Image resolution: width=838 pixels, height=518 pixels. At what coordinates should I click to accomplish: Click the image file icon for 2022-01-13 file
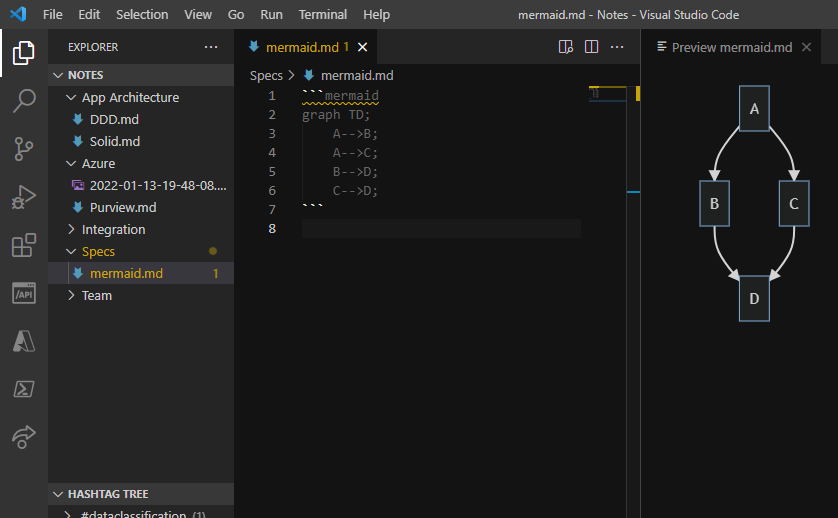78,185
